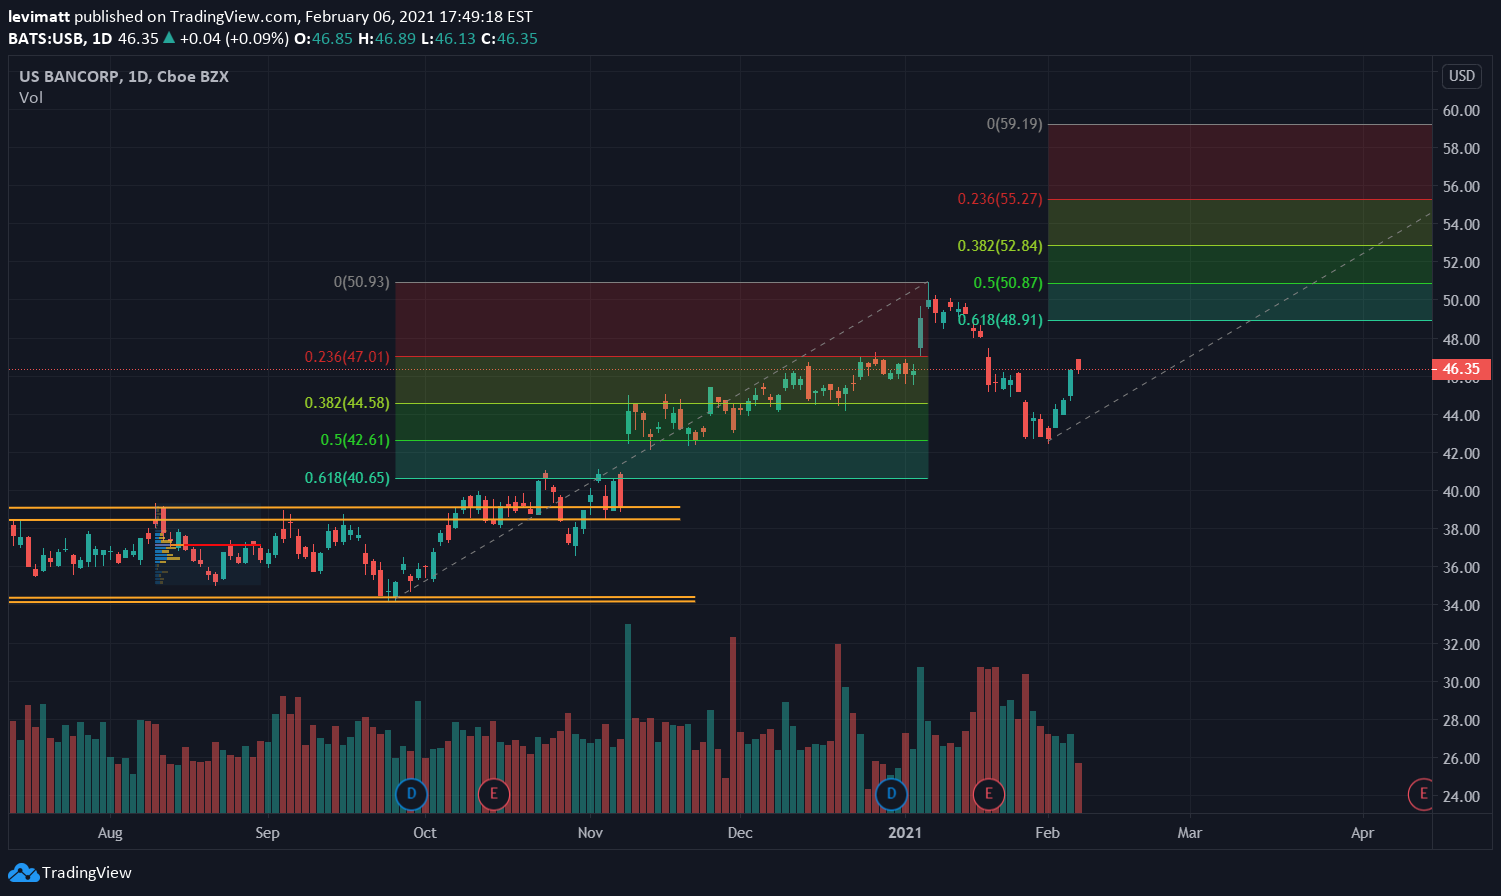Select the US BANCORP, 1D, Cboe BZX title

click(x=124, y=76)
